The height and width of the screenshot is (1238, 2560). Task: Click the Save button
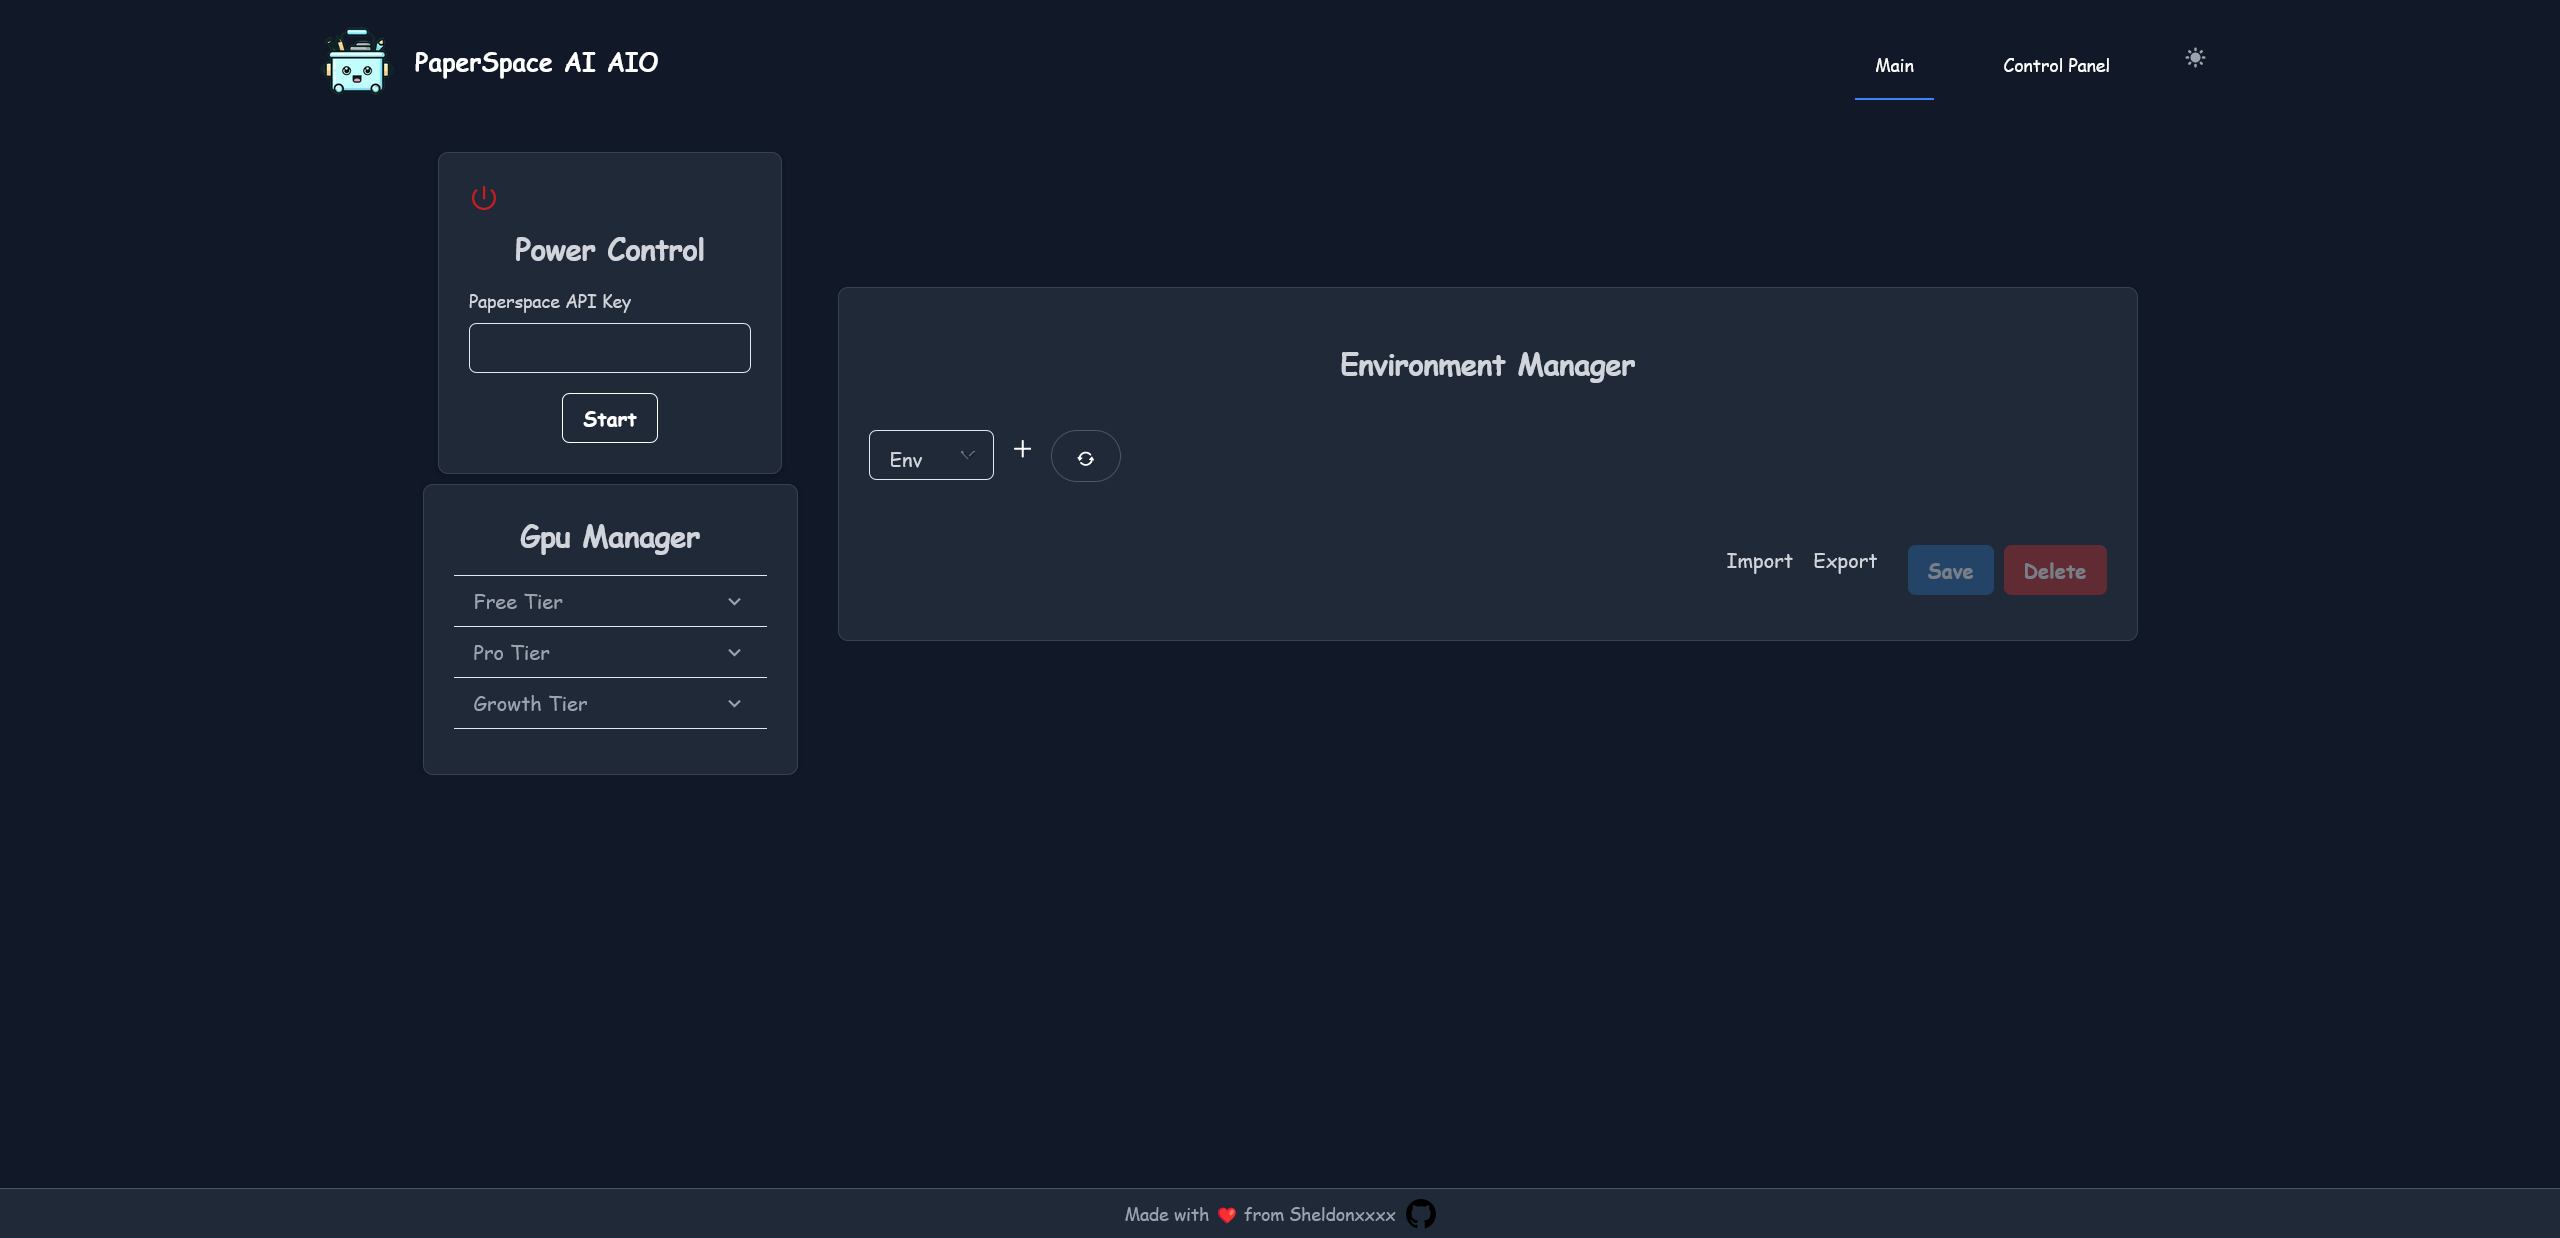pyautogui.click(x=1950, y=571)
